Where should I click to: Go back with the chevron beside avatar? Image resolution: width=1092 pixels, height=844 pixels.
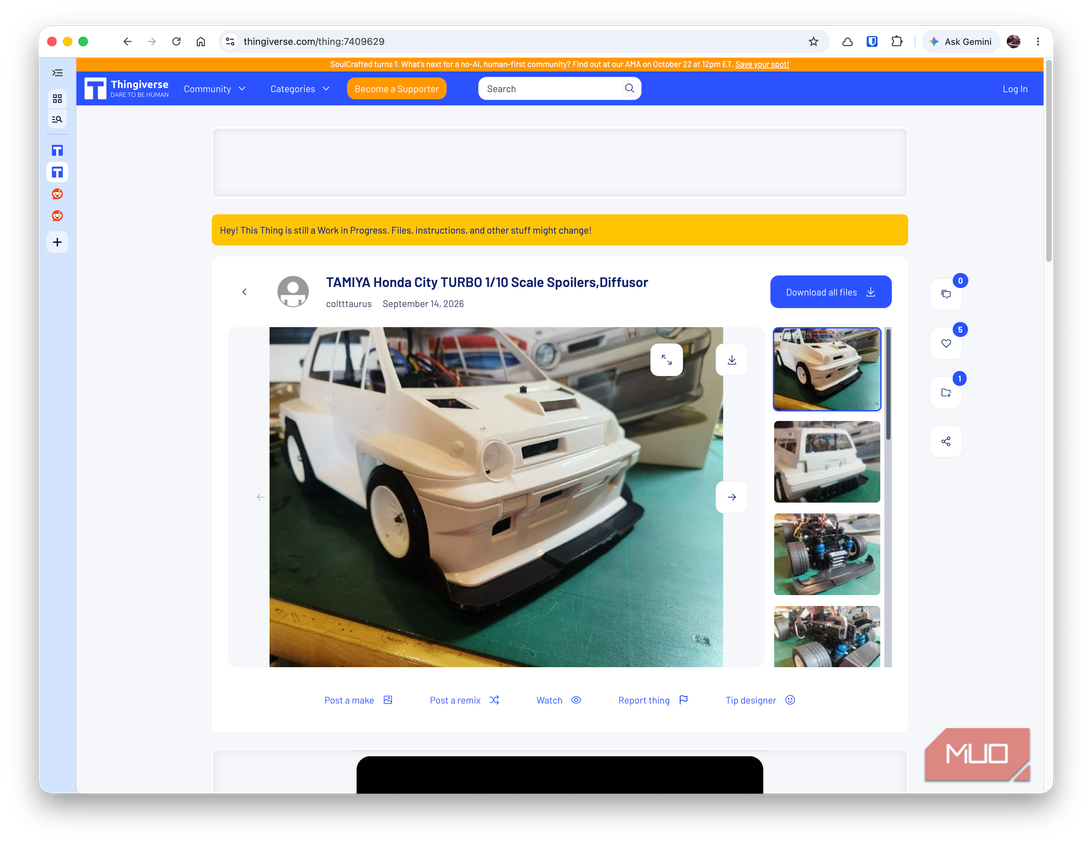244,292
